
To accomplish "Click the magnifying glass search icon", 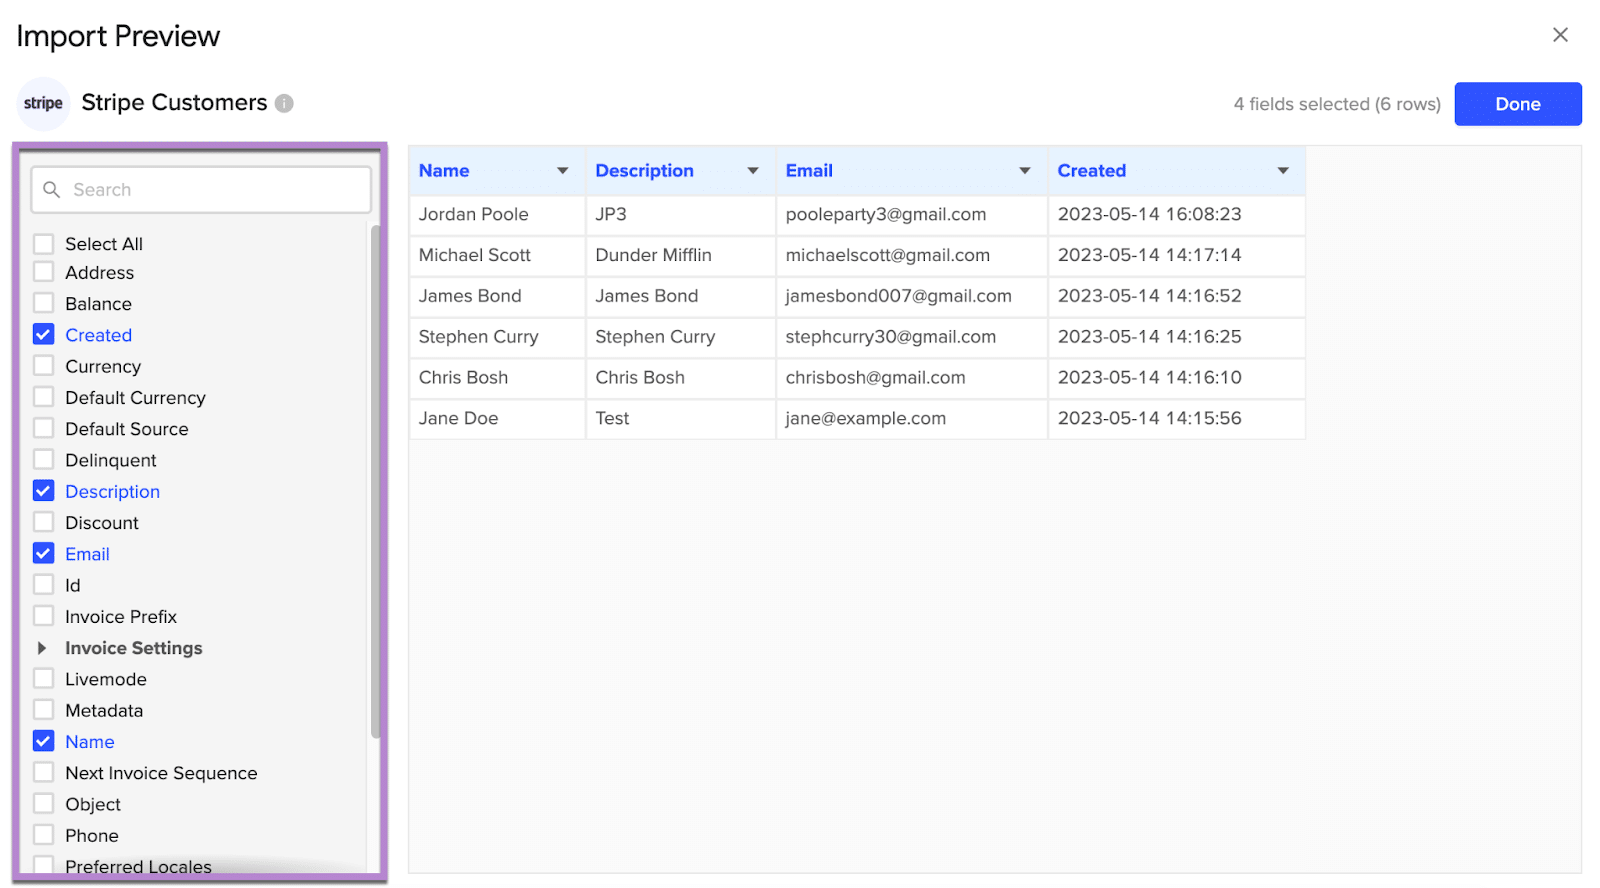I will [52, 190].
